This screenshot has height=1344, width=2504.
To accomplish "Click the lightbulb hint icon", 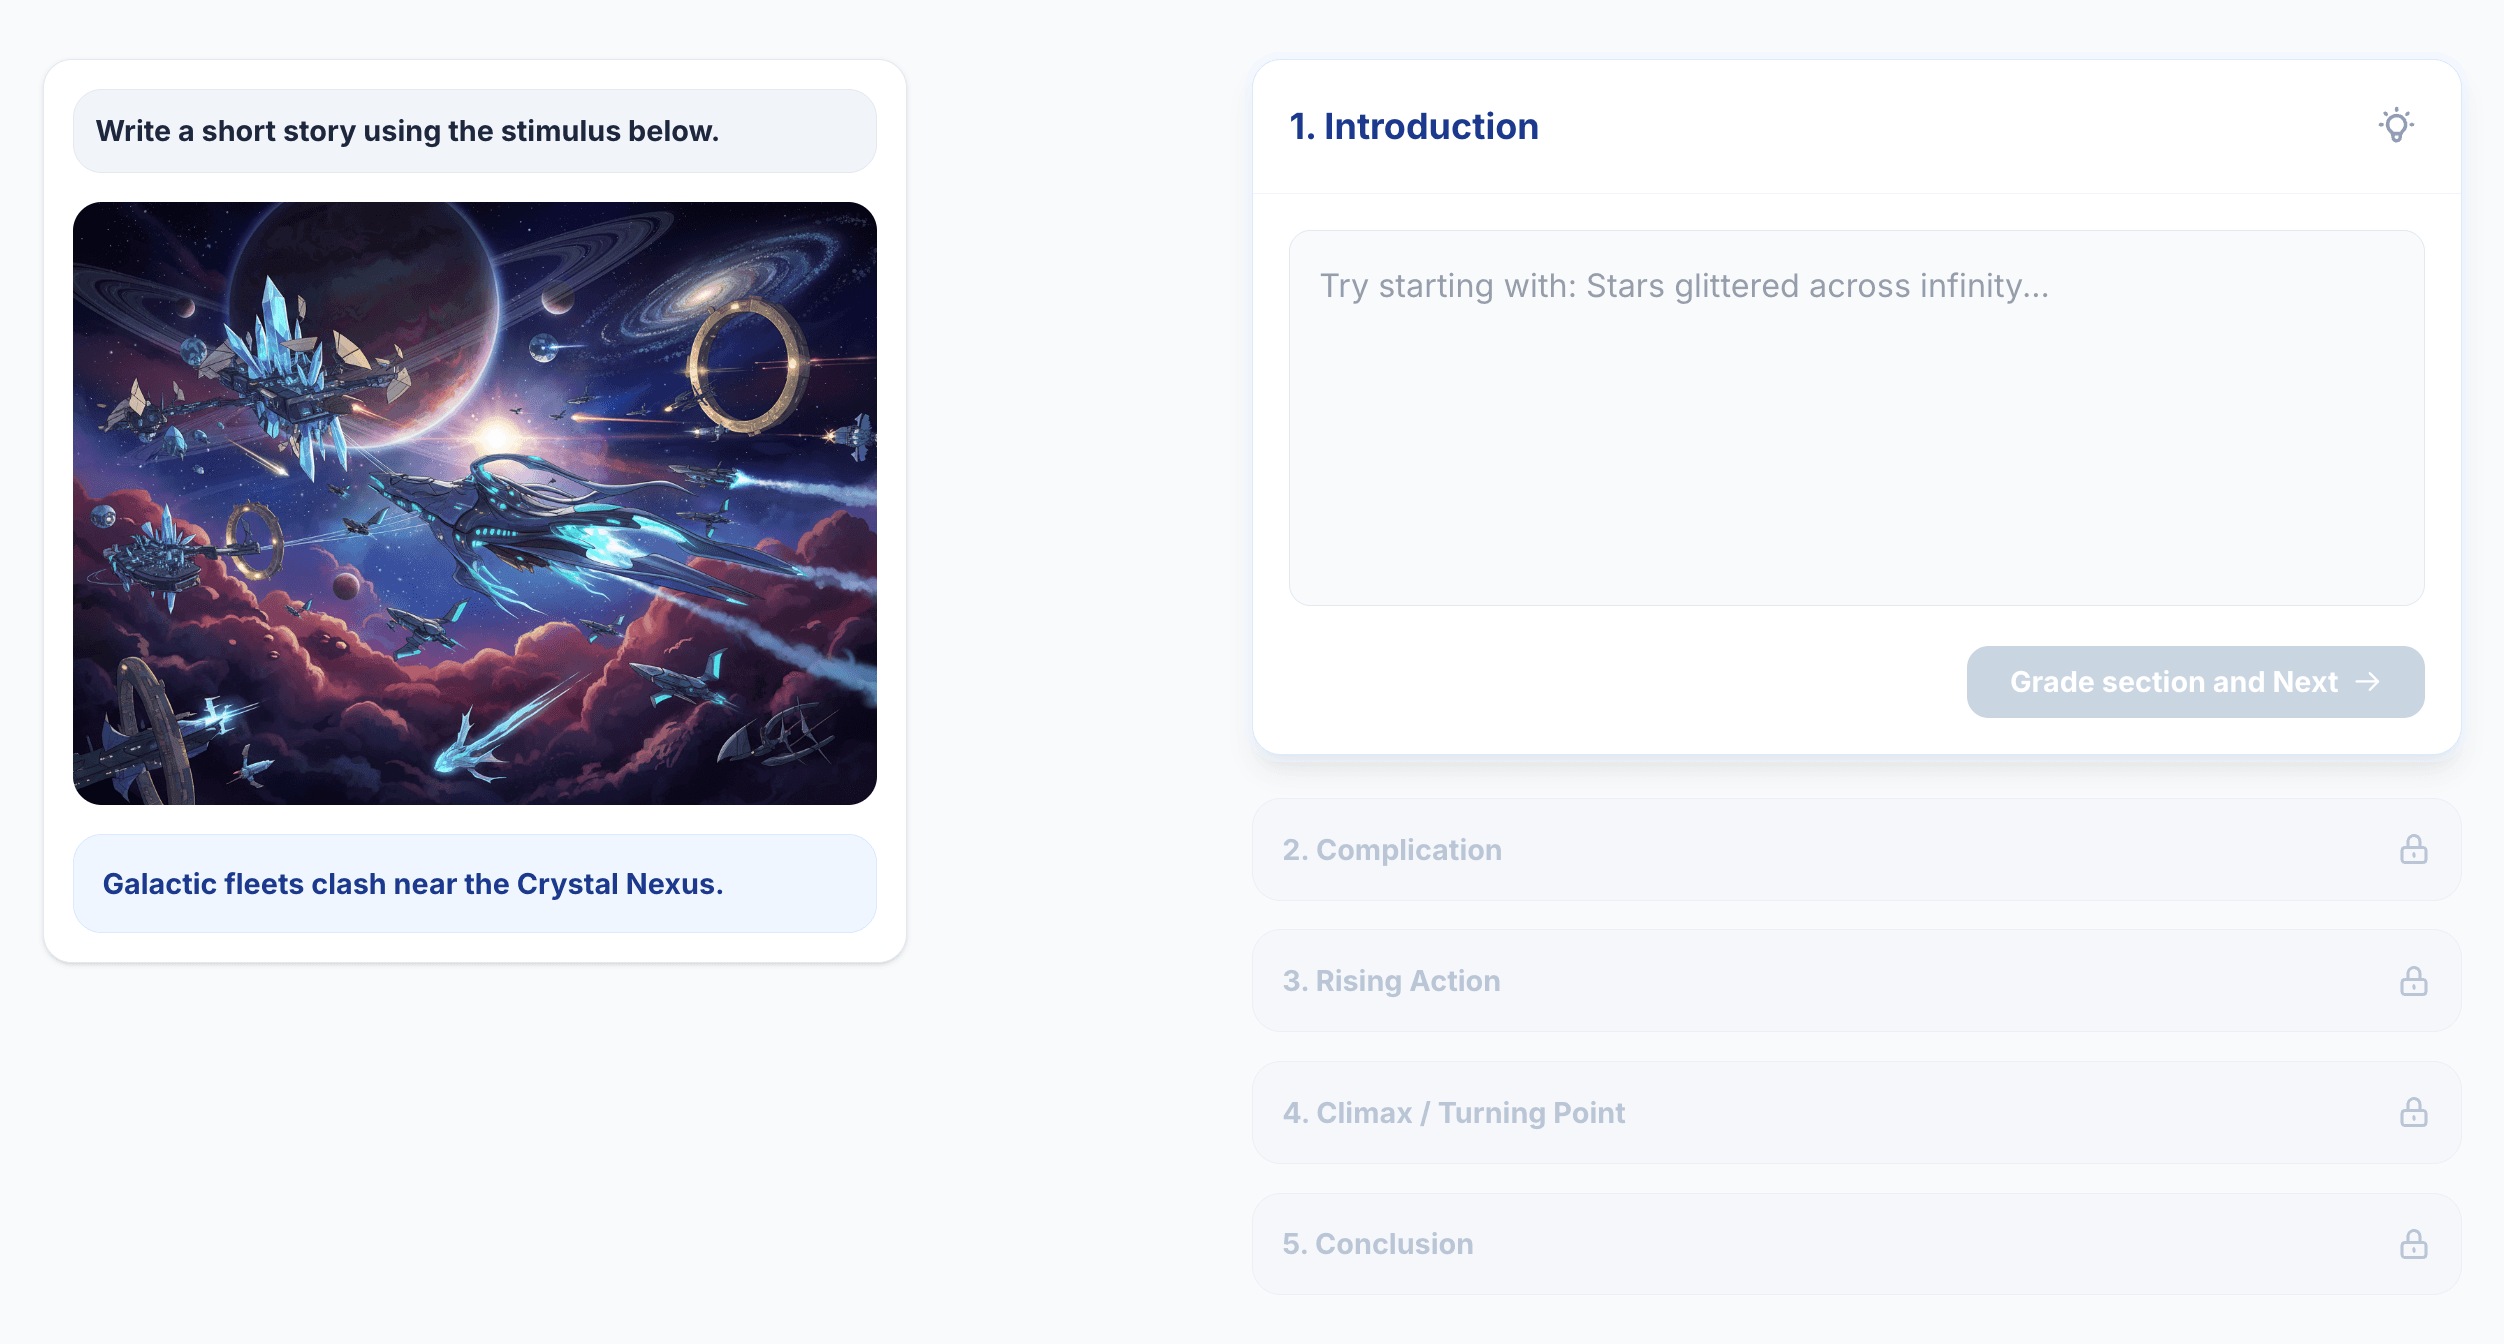I will point(2396,126).
